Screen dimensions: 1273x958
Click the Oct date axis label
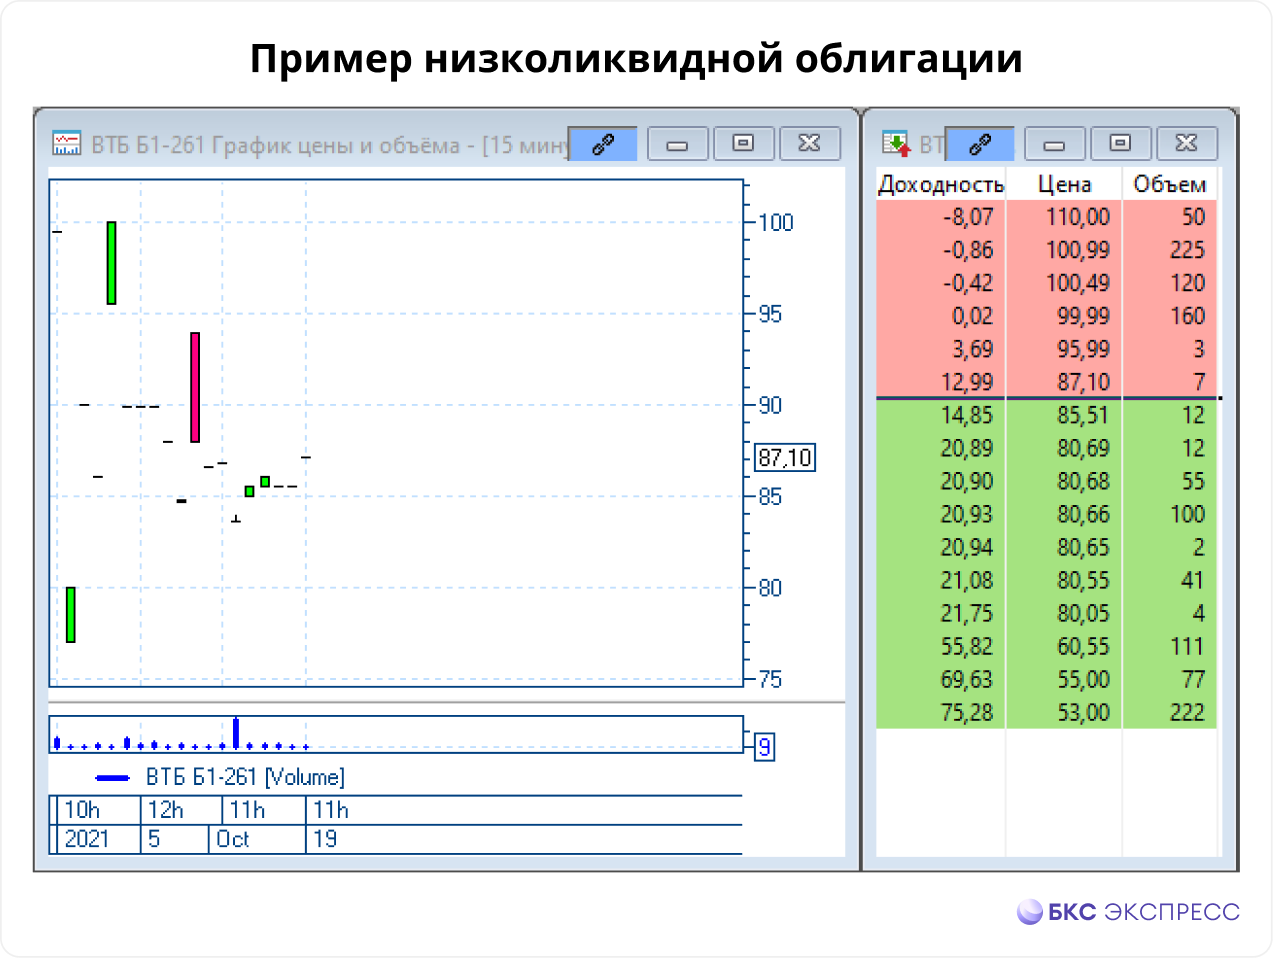[233, 839]
